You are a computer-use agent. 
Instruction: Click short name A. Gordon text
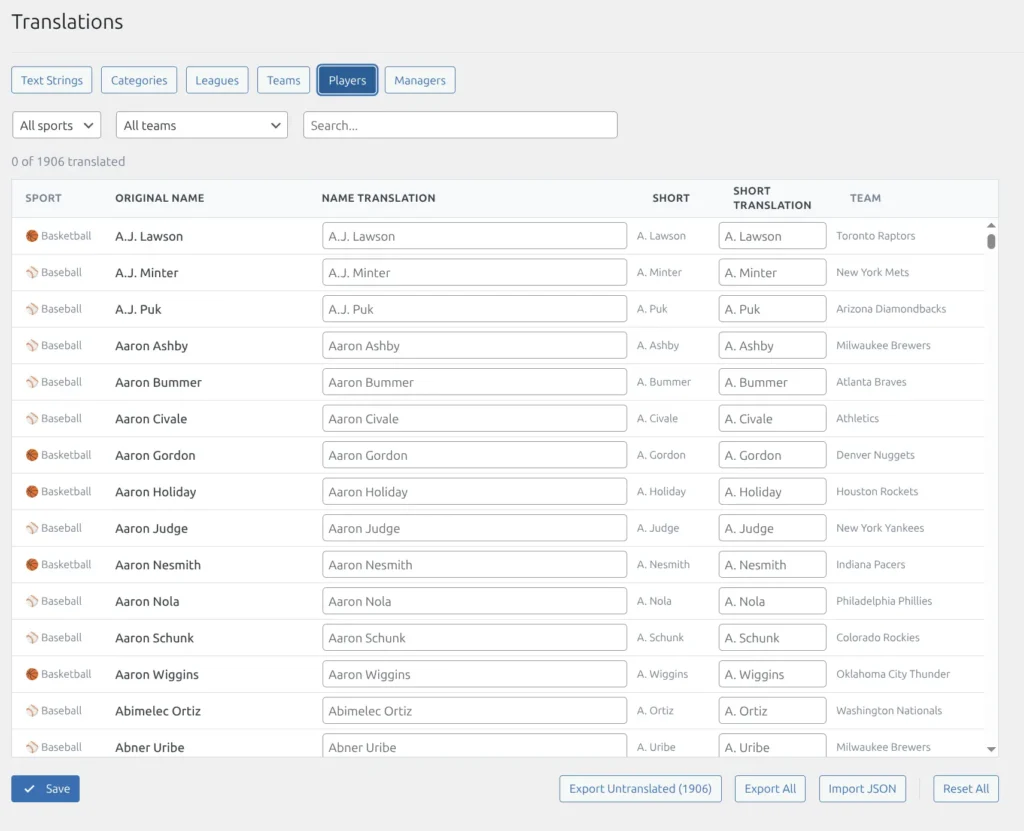pyautogui.click(x=661, y=455)
